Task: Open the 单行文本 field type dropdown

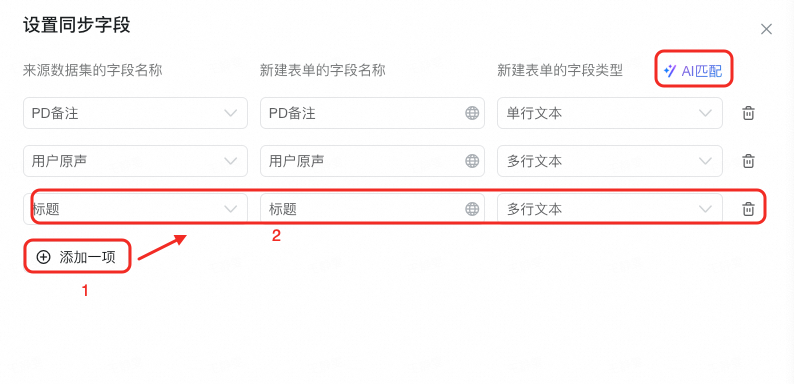Action: coord(610,113)
